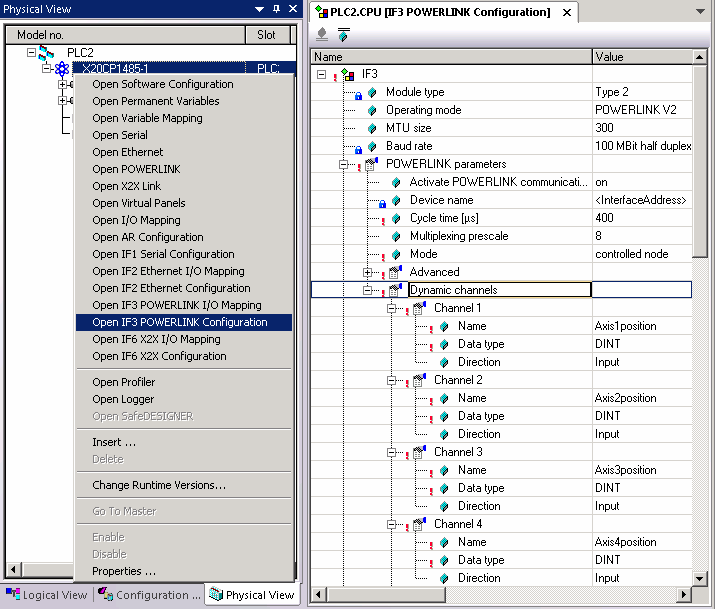Click the Logical View tab icon
715x609 pixels.
tap(13, 594)
